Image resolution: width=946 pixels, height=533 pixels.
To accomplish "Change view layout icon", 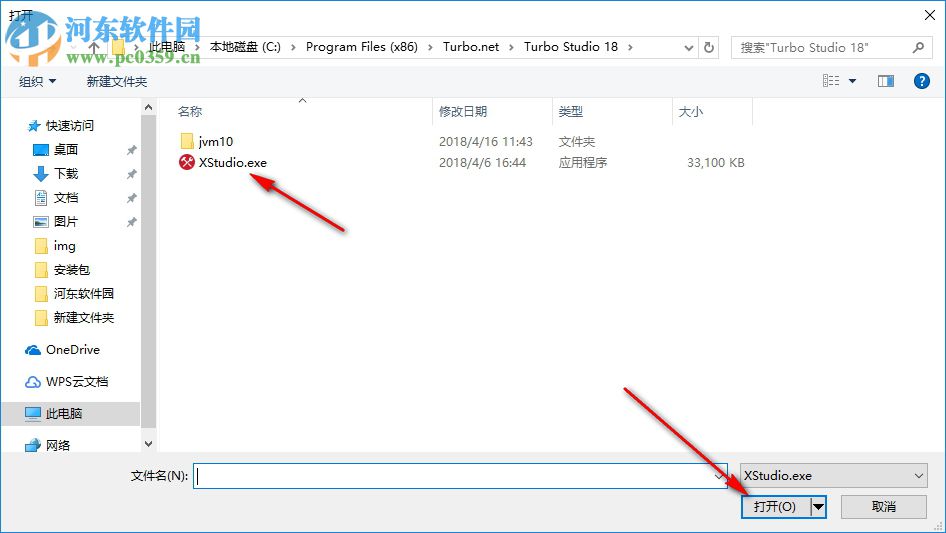I will click(x=831, y=81).
